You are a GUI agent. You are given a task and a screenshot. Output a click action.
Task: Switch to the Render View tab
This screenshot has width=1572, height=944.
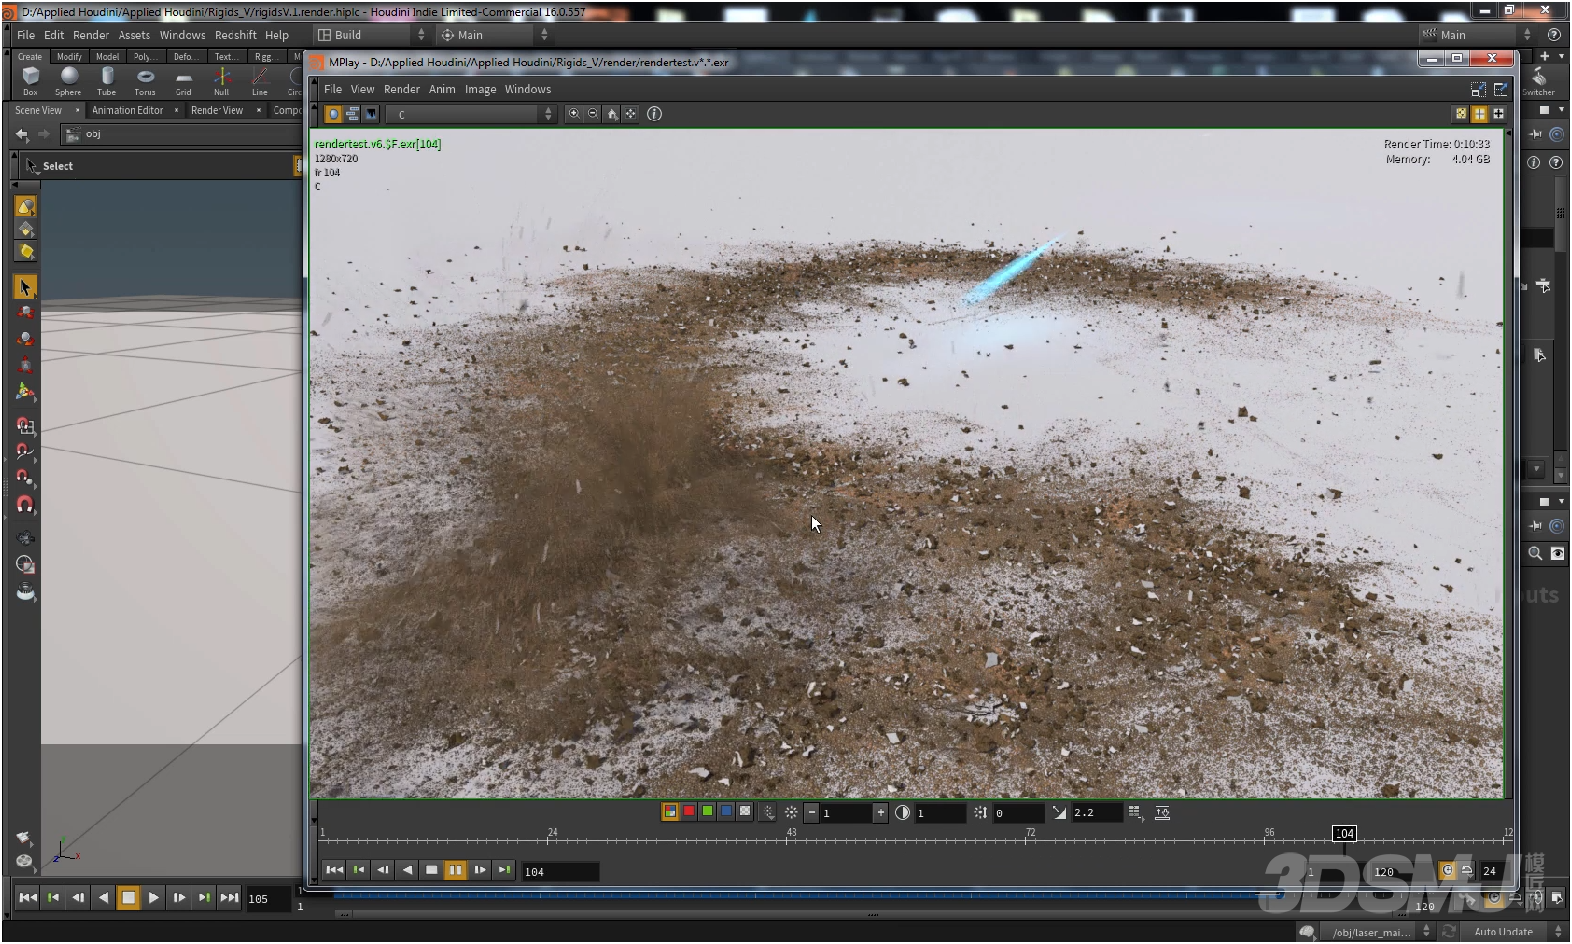[217, 110]
